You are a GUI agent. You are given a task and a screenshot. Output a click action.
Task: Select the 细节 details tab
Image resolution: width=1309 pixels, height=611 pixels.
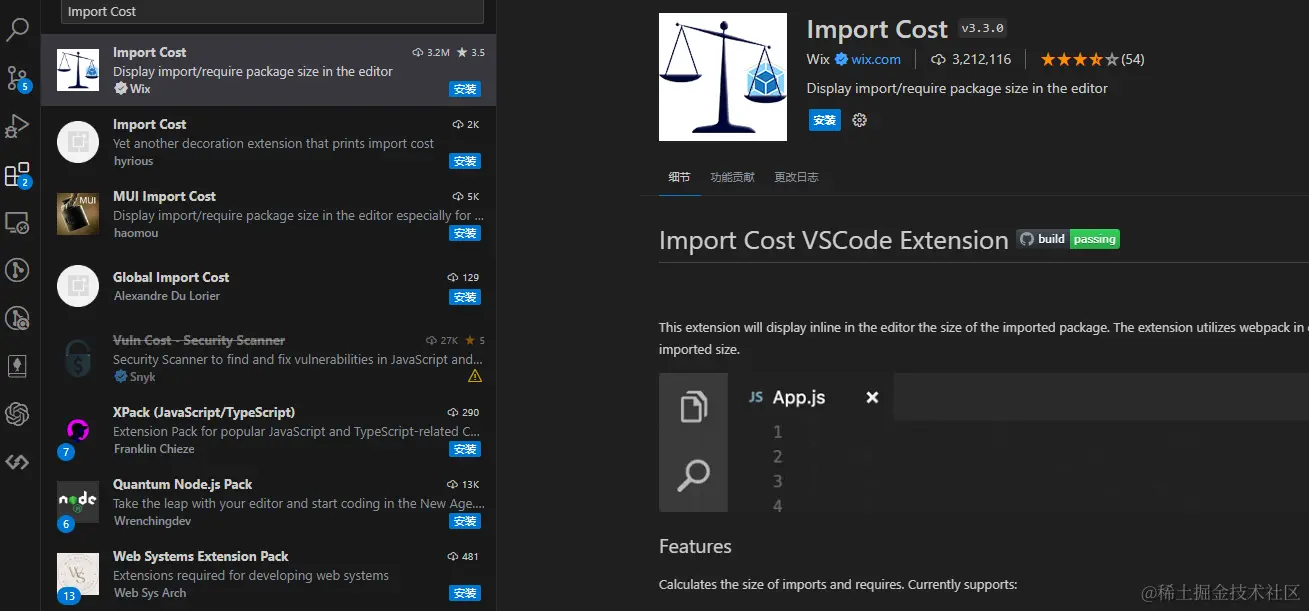(679, 177)
